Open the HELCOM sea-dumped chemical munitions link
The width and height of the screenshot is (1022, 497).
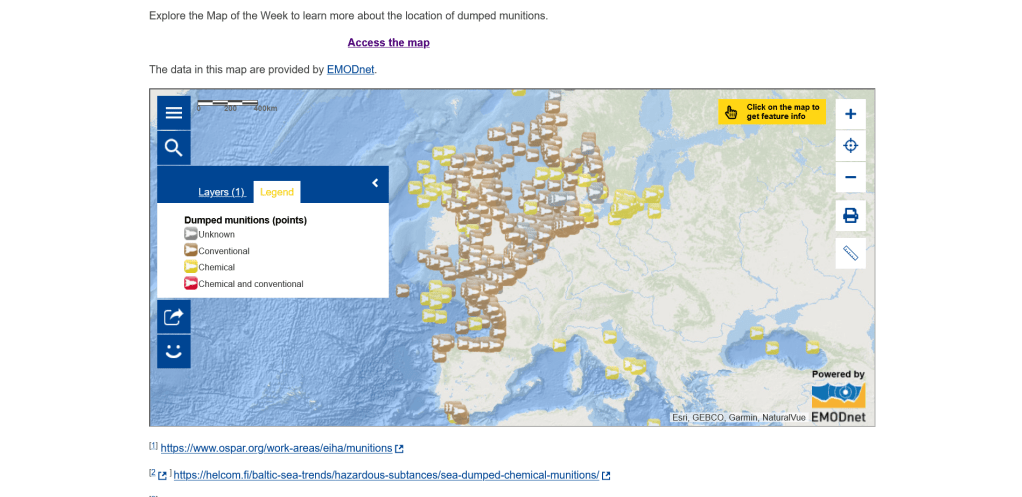[x=385, y=475]
